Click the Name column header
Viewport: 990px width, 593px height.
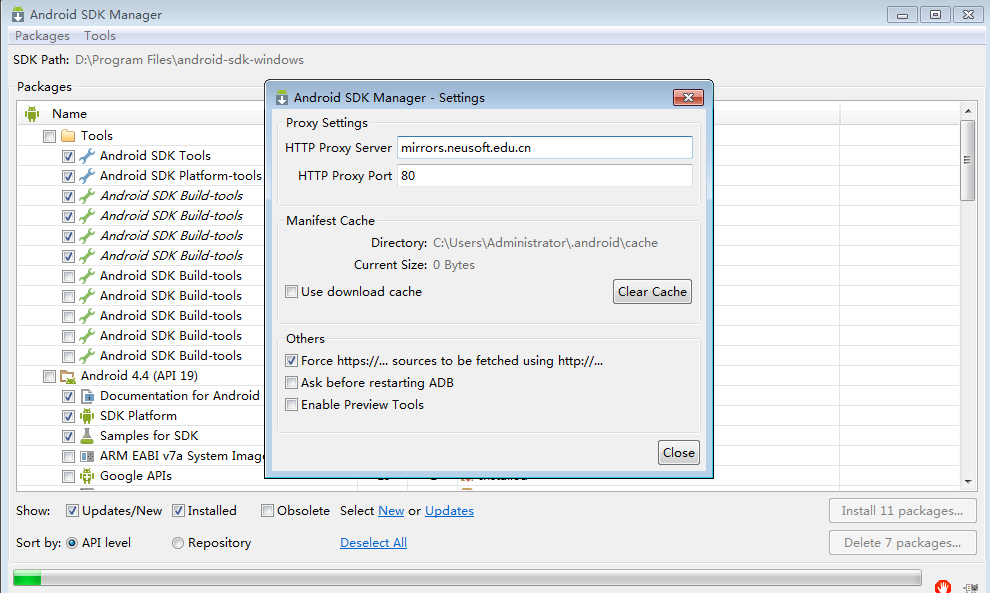[69, 114]
